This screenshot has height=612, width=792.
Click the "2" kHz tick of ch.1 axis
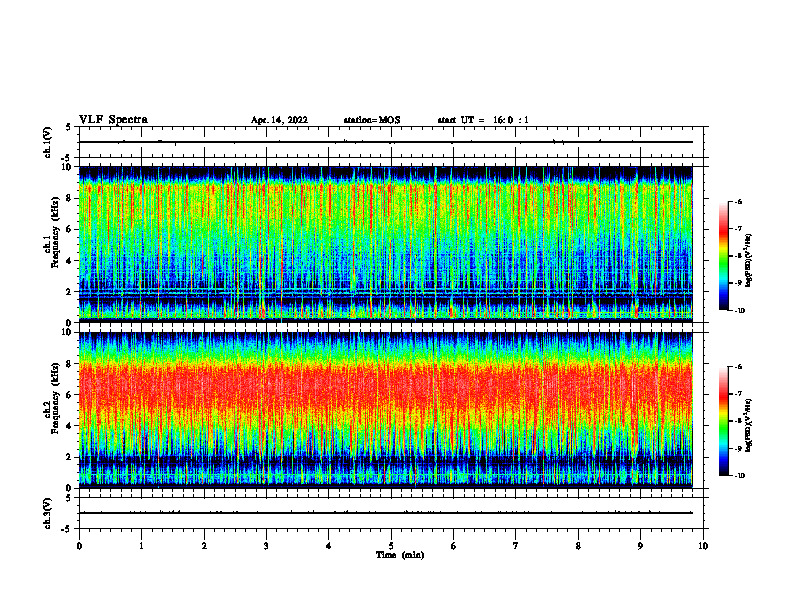point(70,291)
